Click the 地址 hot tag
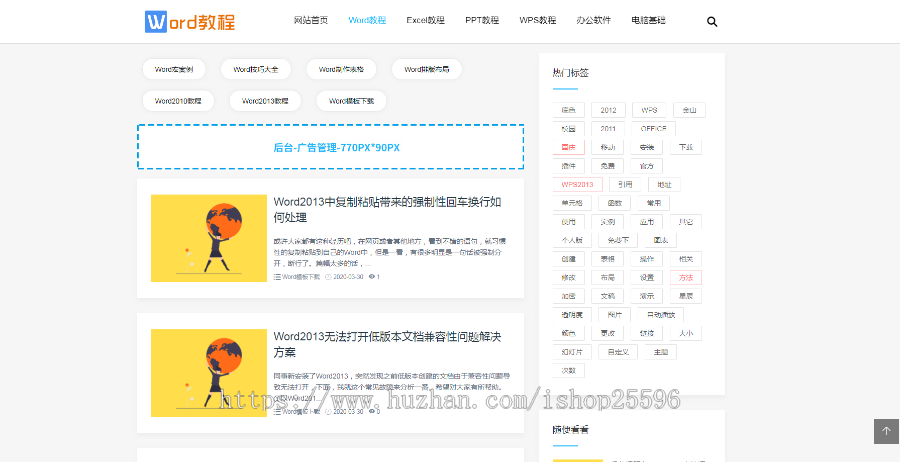The height and width of the screenshot is (462, 900). tap(664, 184)
